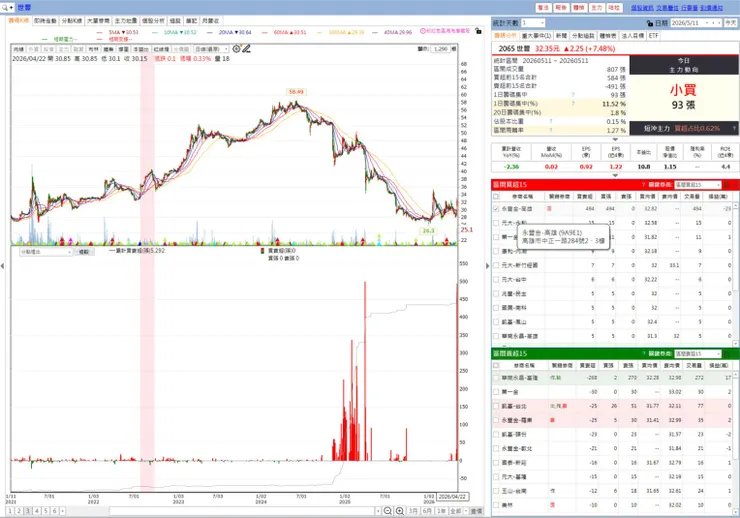Open 行事曆 link at top right
Viewport: 740px width, 518px height.
click(689, 8)
